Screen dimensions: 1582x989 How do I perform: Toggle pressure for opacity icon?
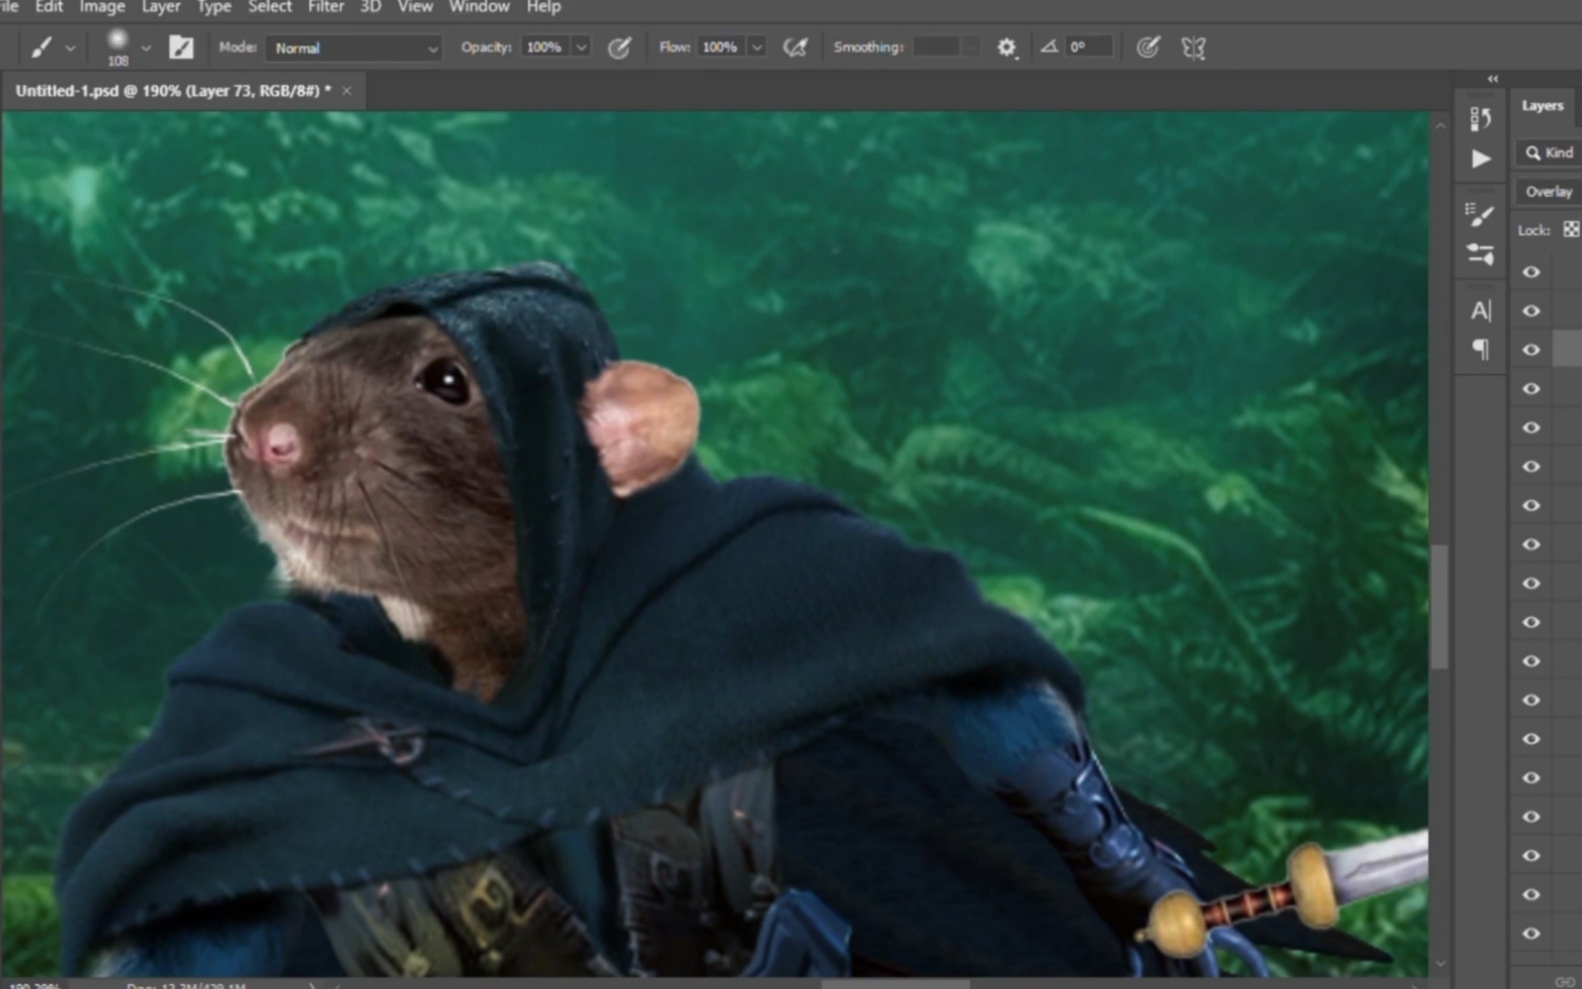point(620,47)
